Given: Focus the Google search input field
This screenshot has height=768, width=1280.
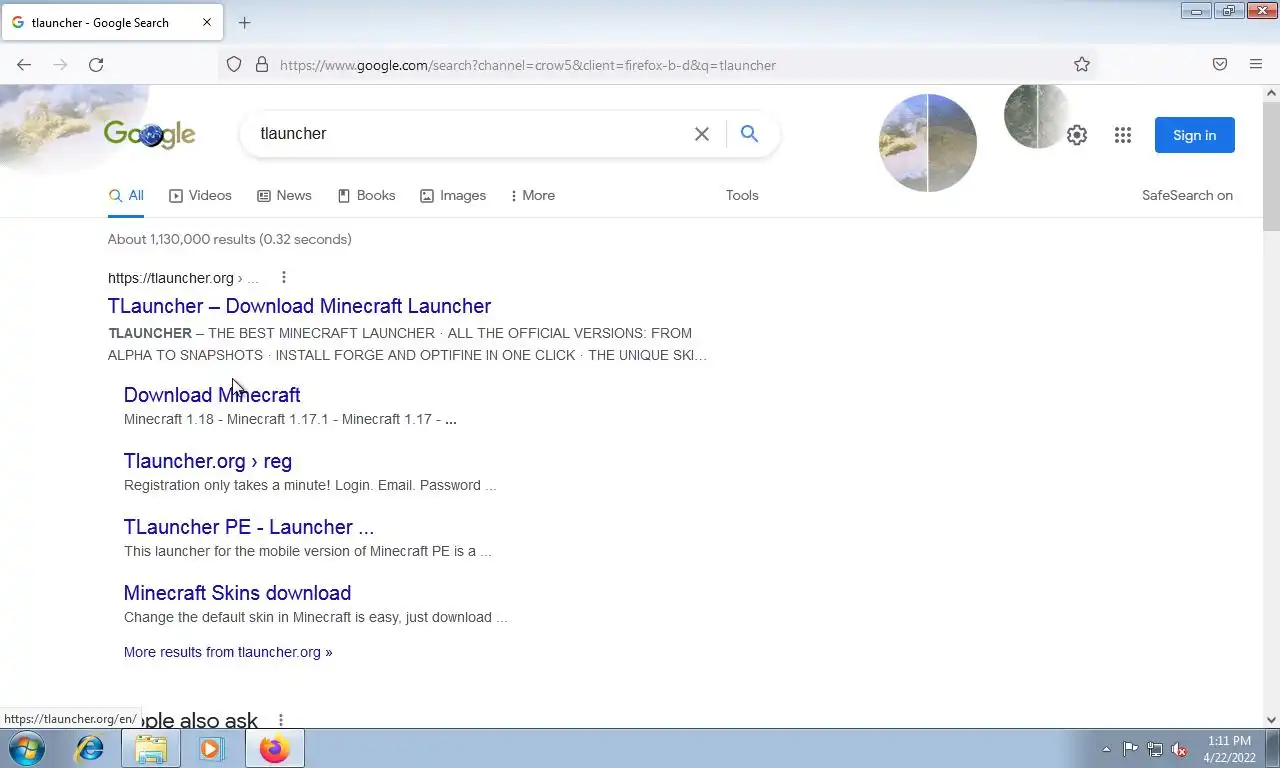Looking at the screenshot, I should coord(470,134).
